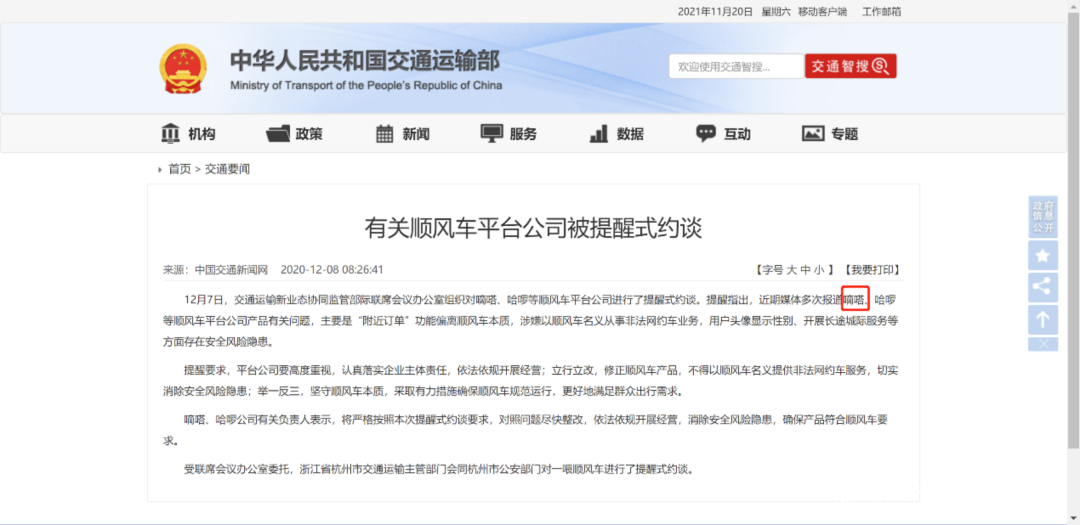Open the 机构 navigation menu
The height and width of the screenshot is (525, 1080).
[188, 134]
